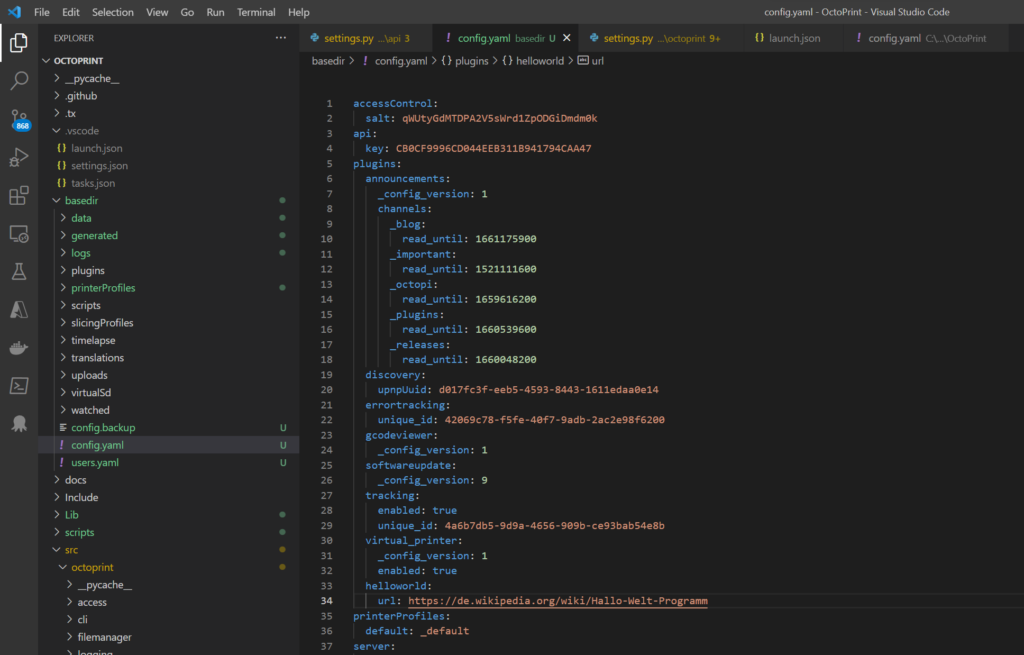Open the Remote Explorer view
1024x655 pixels.
[x=19, y=234]
